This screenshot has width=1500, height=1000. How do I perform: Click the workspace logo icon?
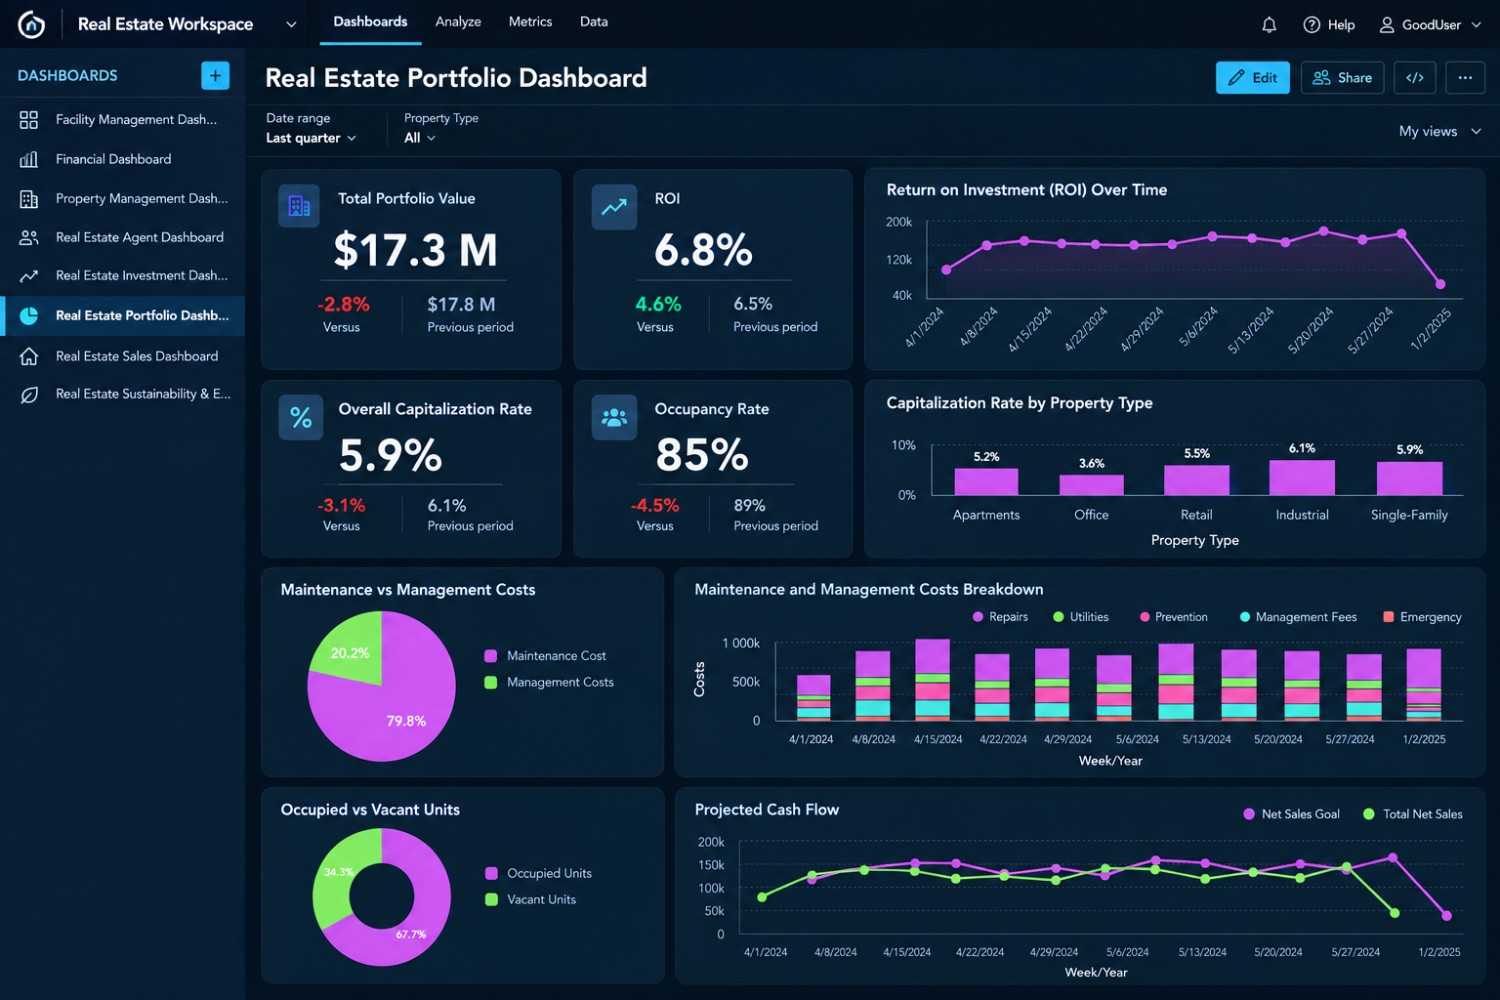tap(31, 24)
